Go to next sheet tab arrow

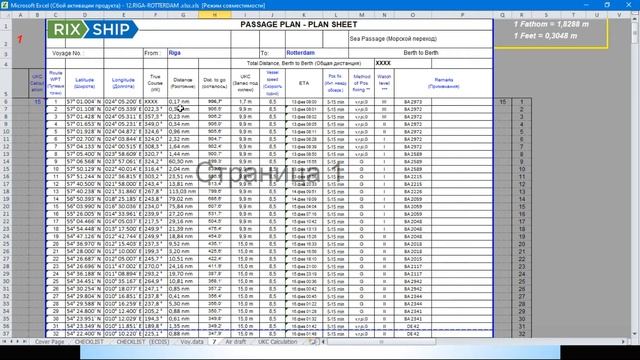(18, 341)
